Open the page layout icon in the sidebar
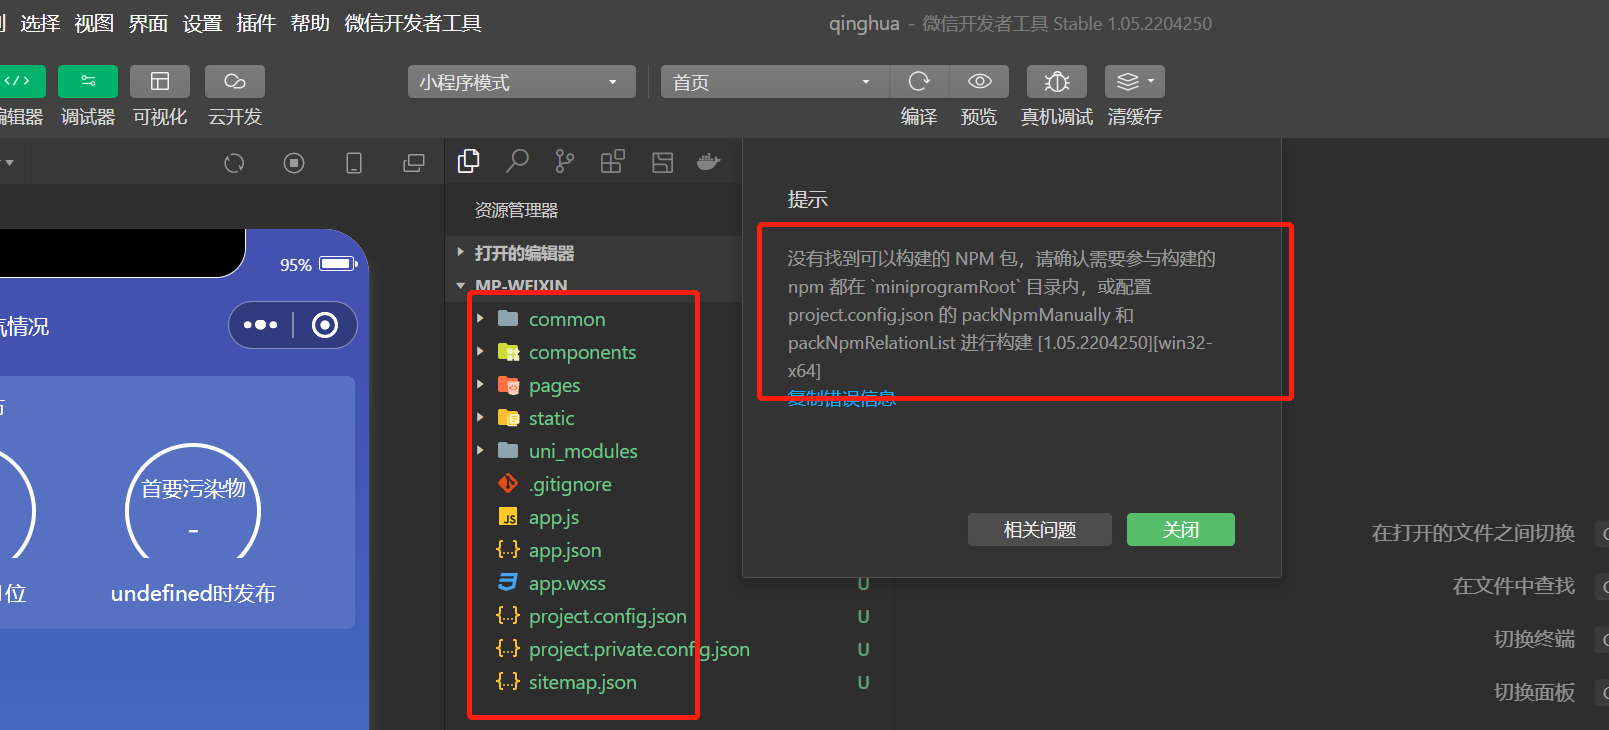 point(662,162)
